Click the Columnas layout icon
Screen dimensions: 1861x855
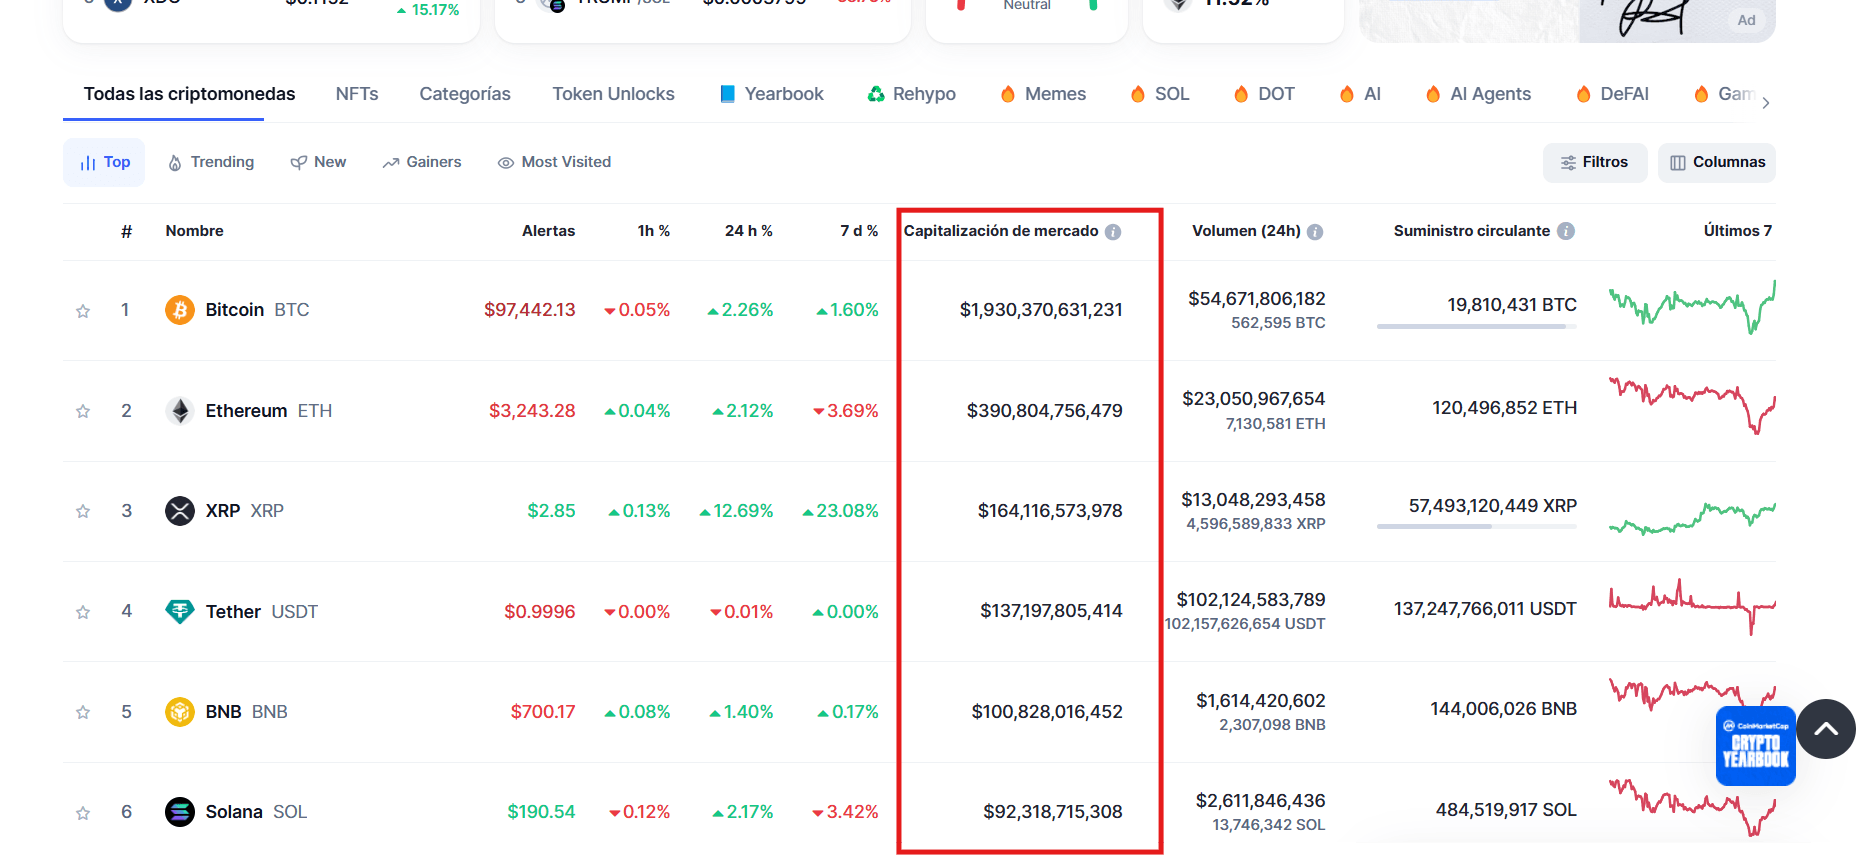coord(1678,163)
